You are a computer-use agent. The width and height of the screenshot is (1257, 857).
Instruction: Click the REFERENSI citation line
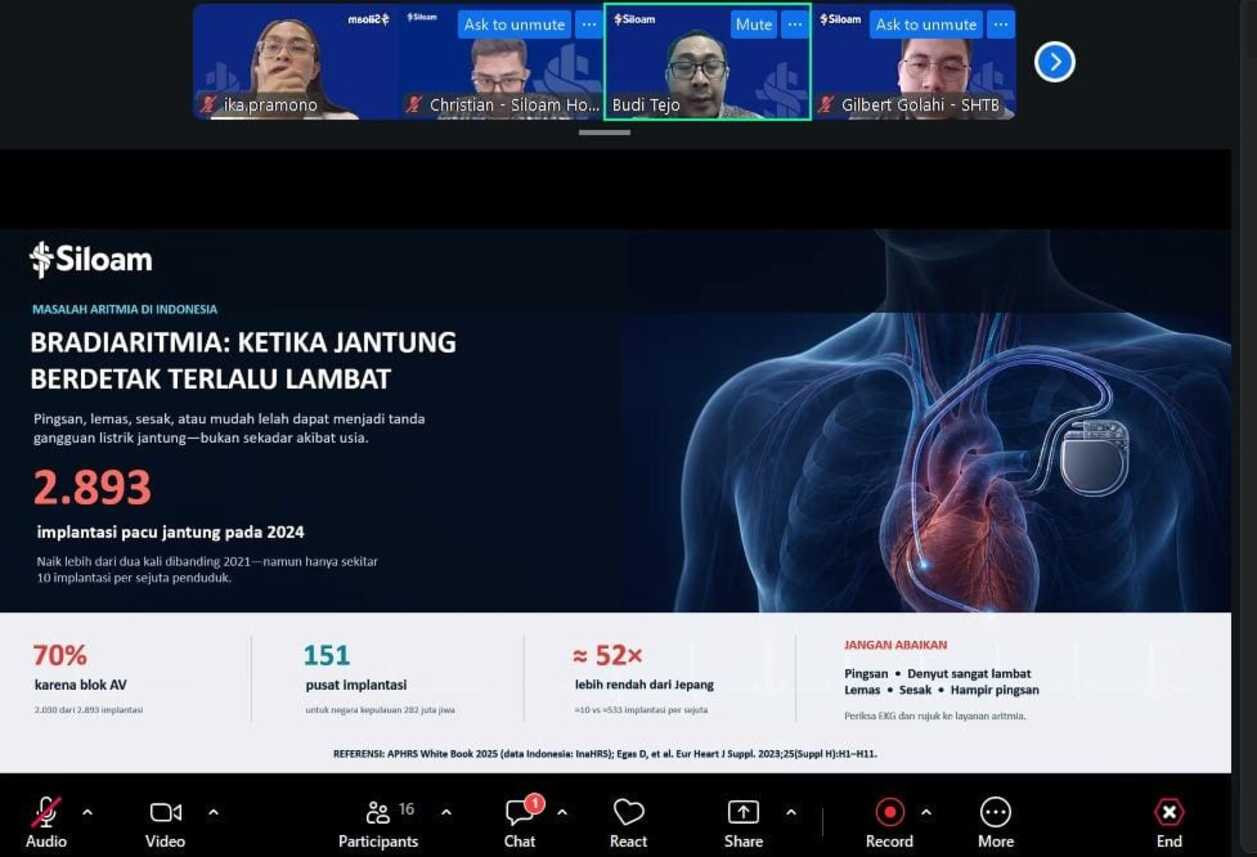(x=605, y=753)
